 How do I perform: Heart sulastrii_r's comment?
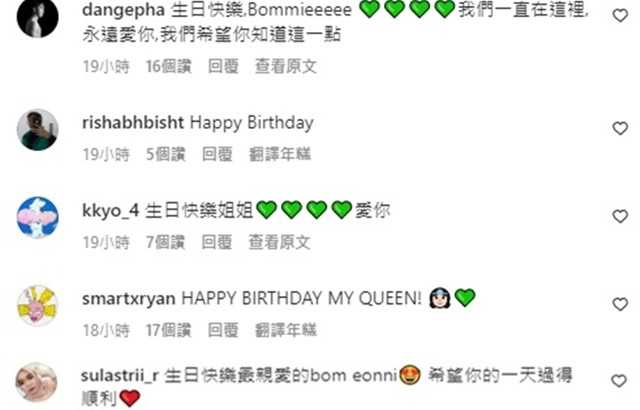pos(619,381)
